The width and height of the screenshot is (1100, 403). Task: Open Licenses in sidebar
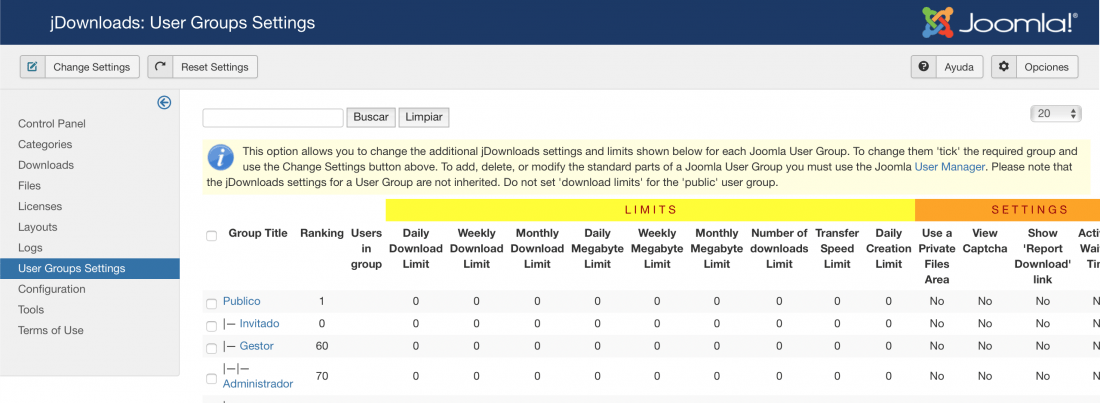[x=40, y=206]
